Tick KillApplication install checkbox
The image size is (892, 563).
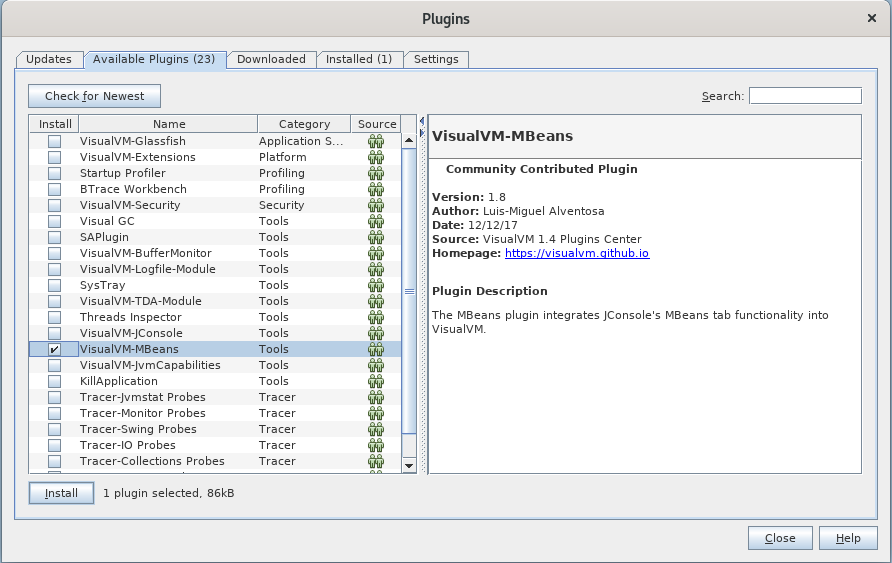pos(54,381)
